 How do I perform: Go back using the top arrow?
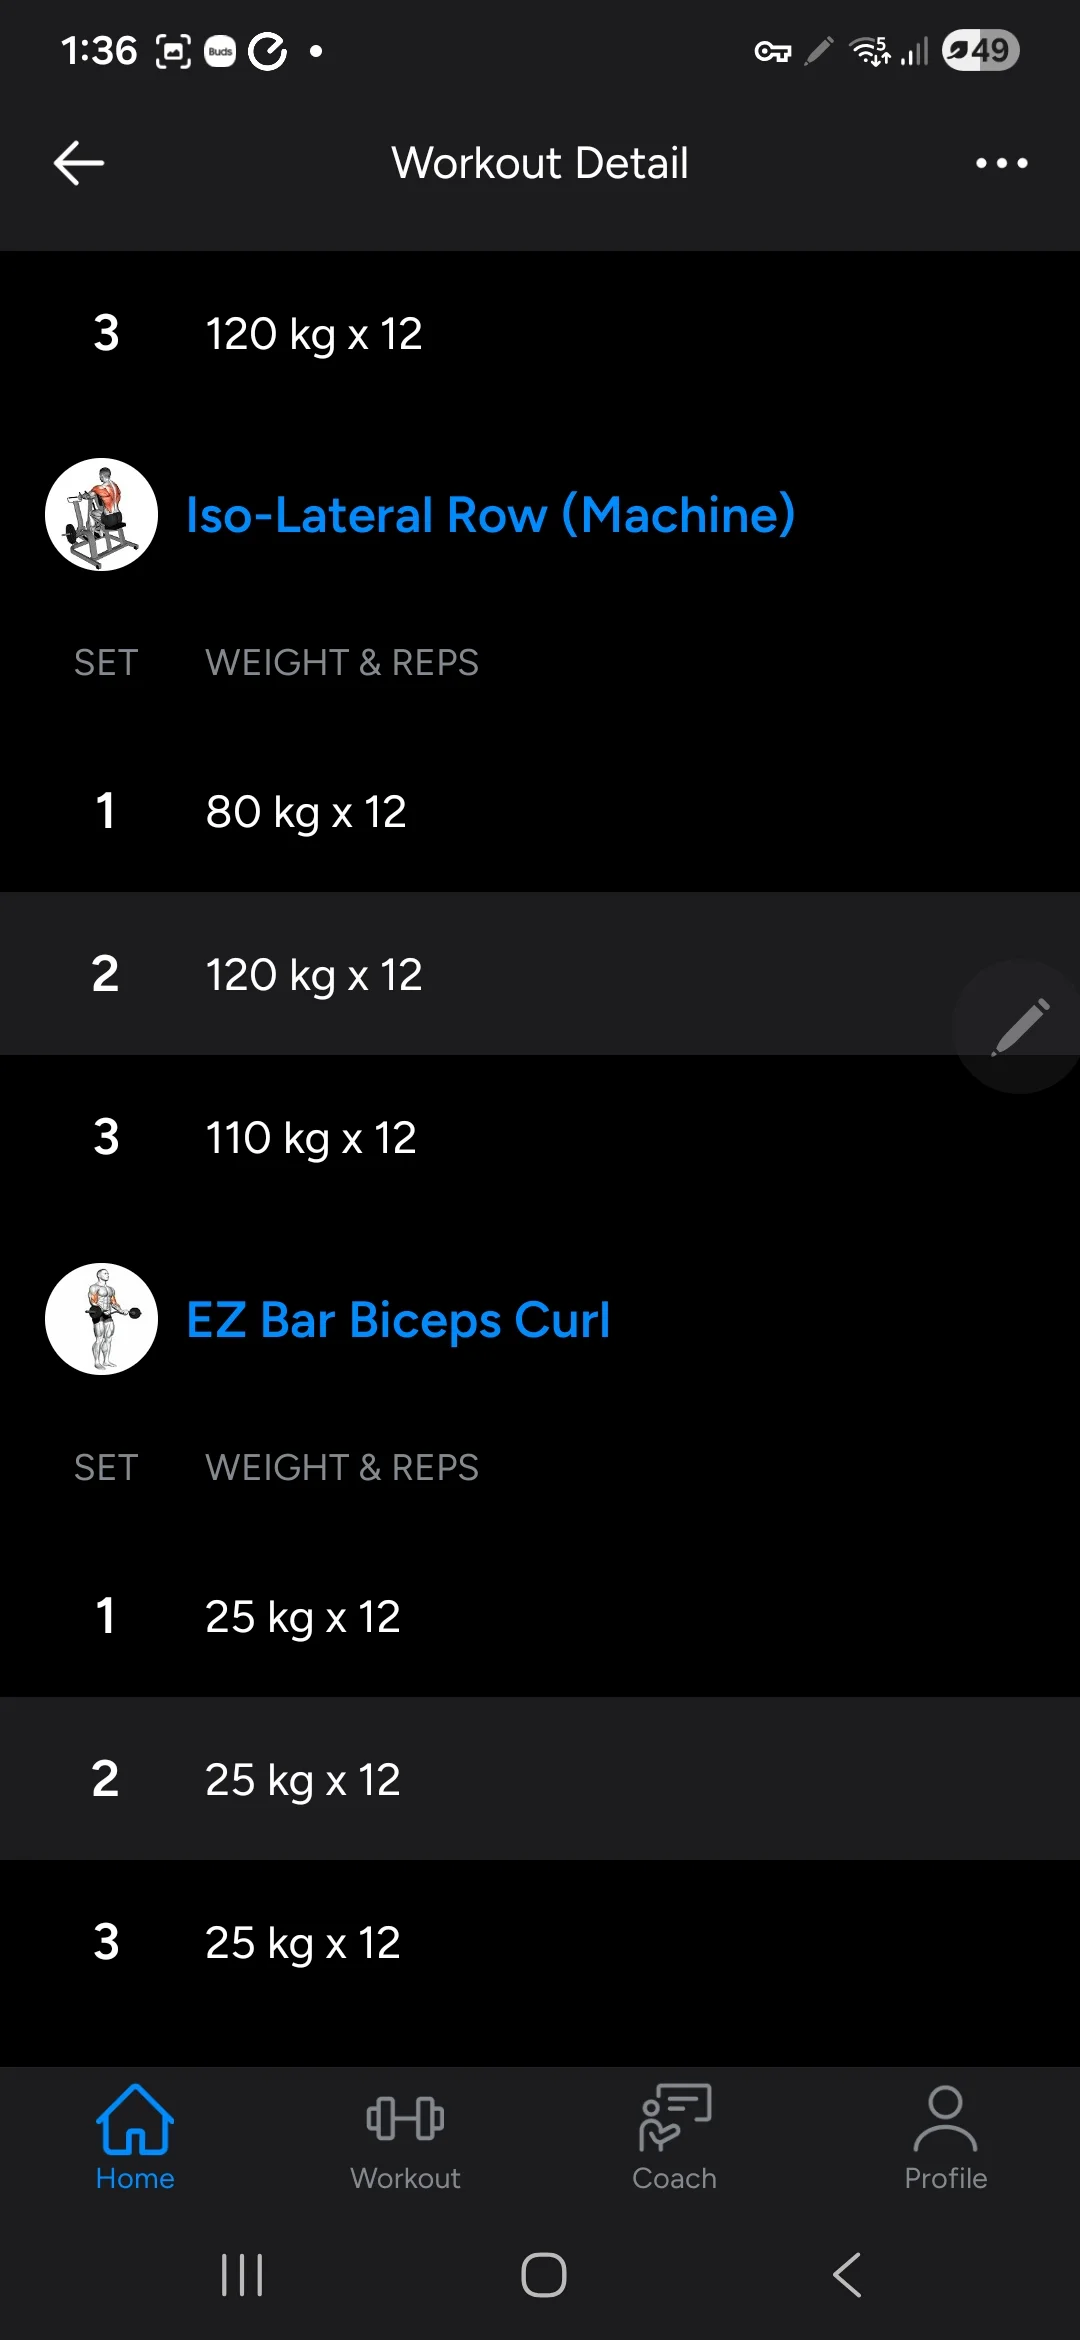pos(79,163)
